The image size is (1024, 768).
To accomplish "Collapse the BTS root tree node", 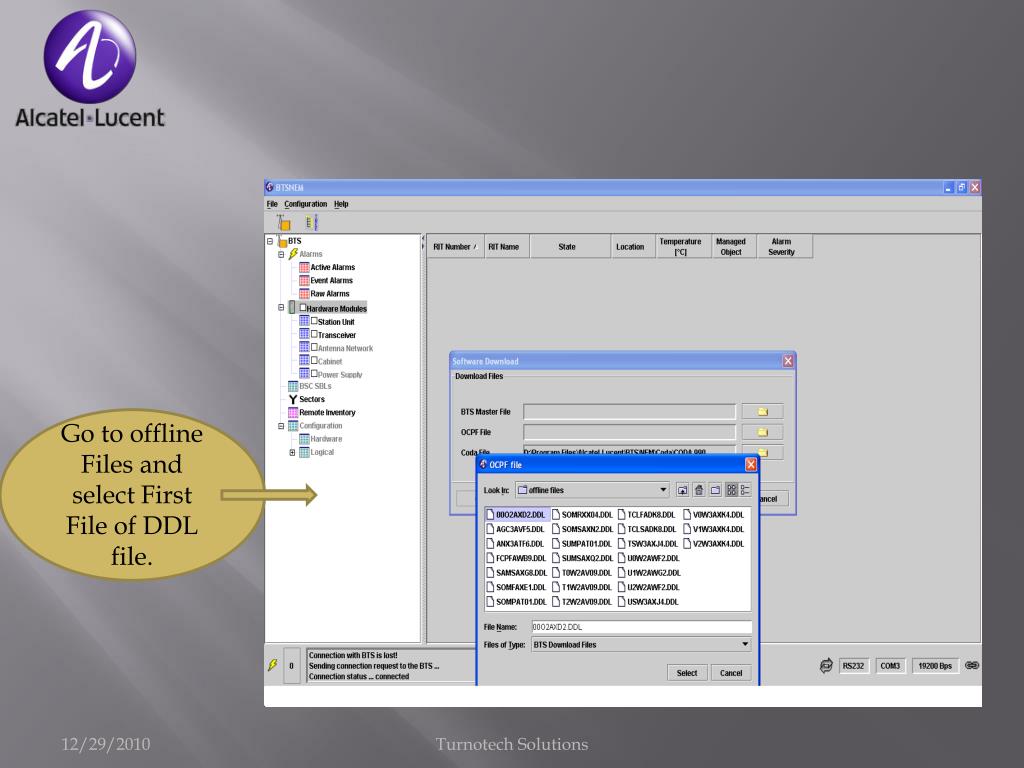I will click(x=270, y=241).
